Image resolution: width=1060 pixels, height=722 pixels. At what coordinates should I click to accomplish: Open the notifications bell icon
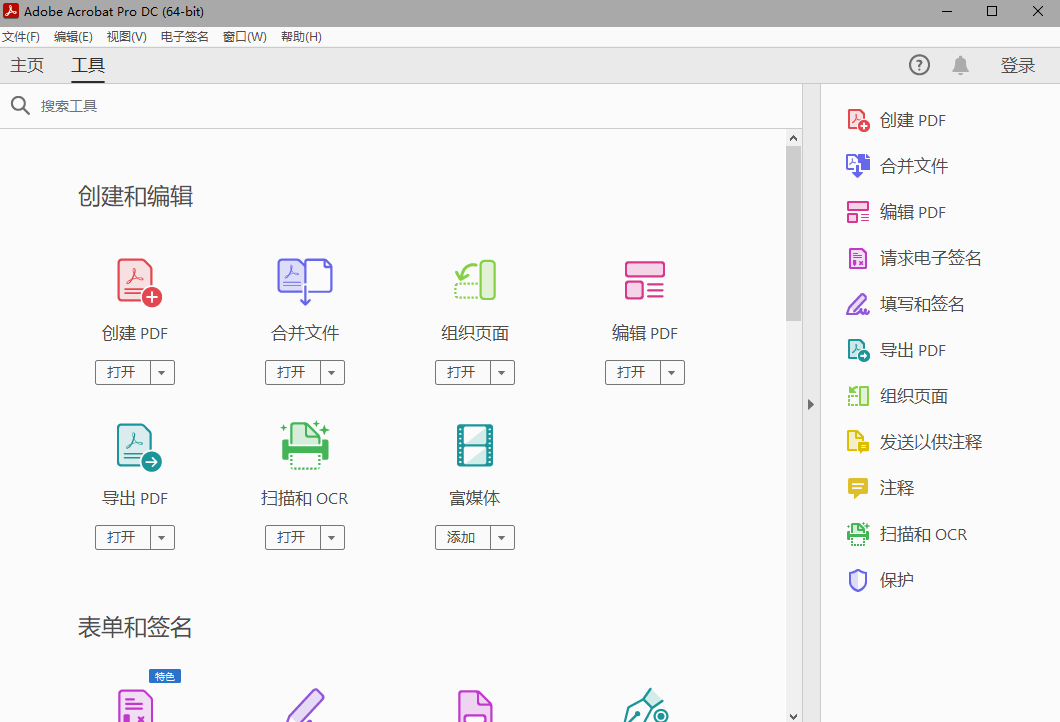(x=960, y=65)
